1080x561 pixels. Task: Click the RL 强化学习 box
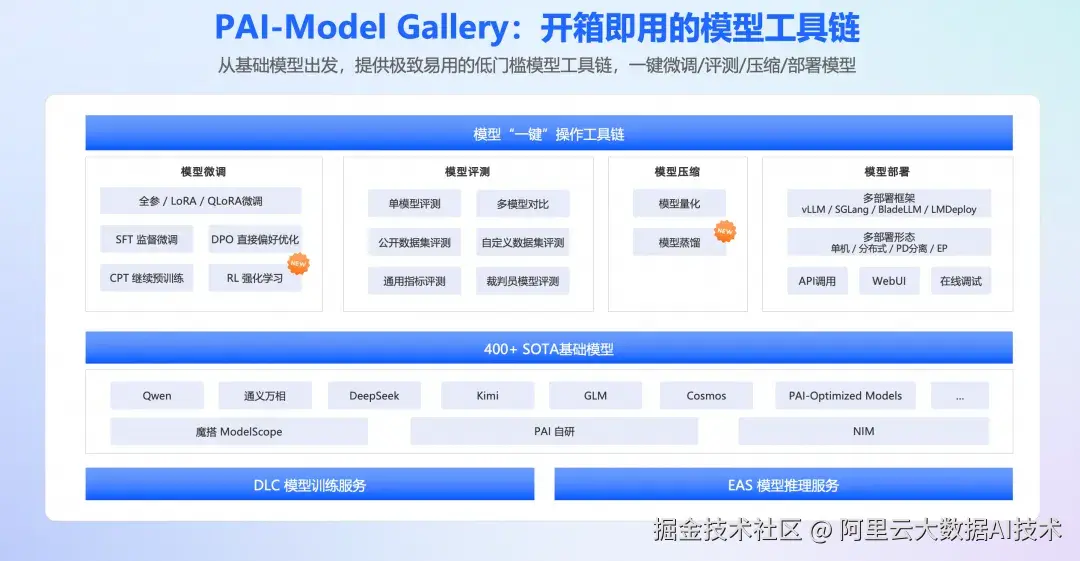coord(255,278)
